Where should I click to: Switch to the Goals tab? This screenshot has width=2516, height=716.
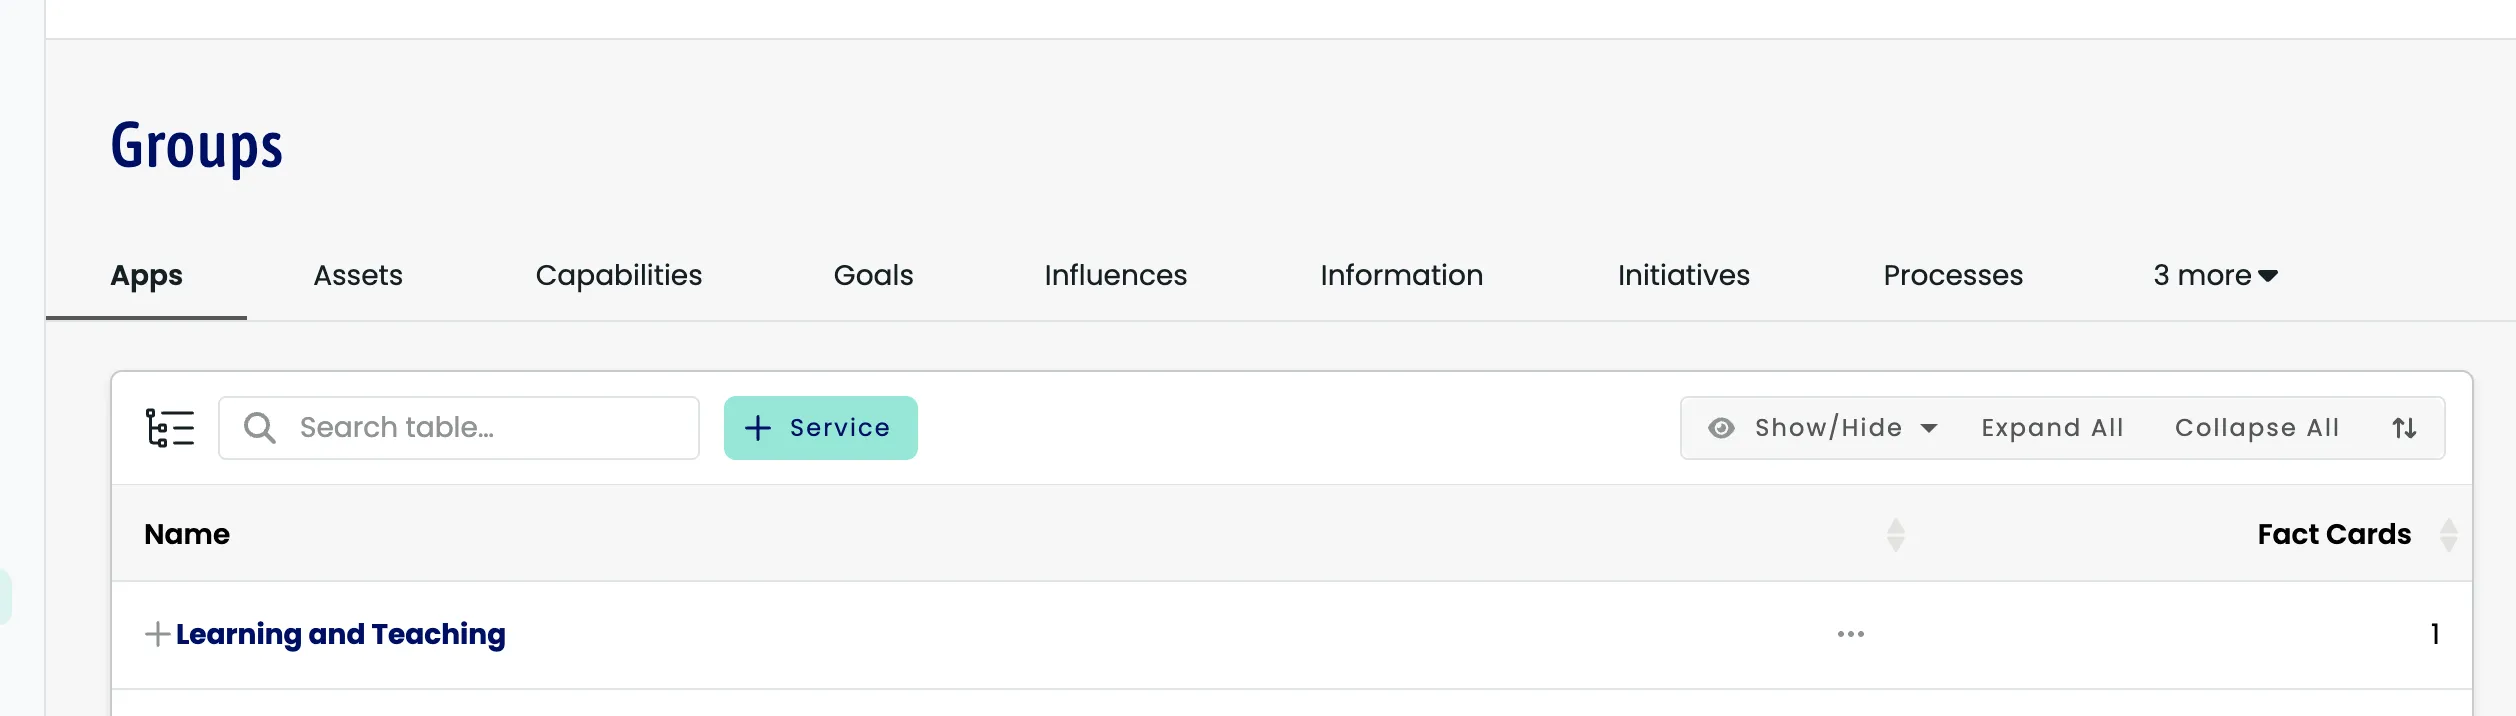click(x=872, y=275)
